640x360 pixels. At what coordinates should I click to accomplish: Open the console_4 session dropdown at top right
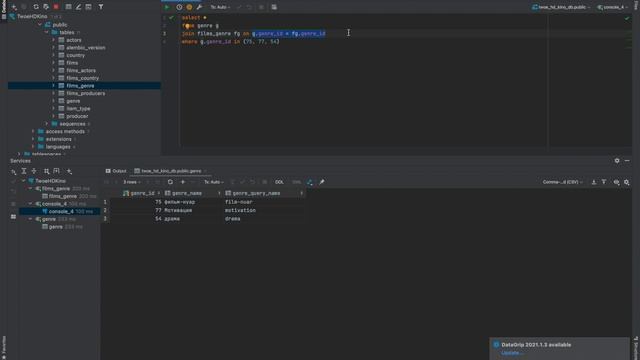612,7
